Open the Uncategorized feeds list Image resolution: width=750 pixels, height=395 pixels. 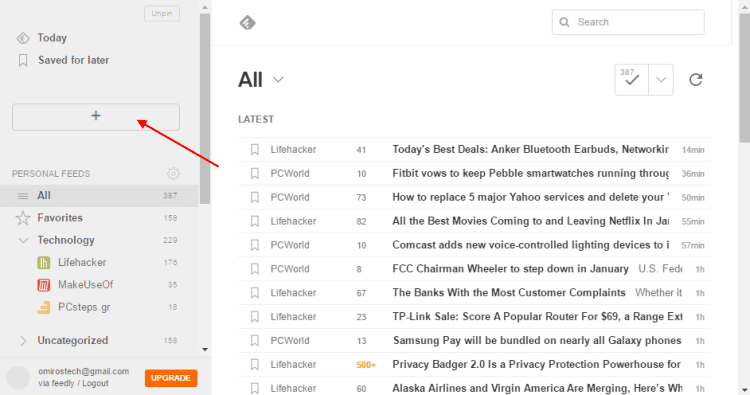point(73,340)
